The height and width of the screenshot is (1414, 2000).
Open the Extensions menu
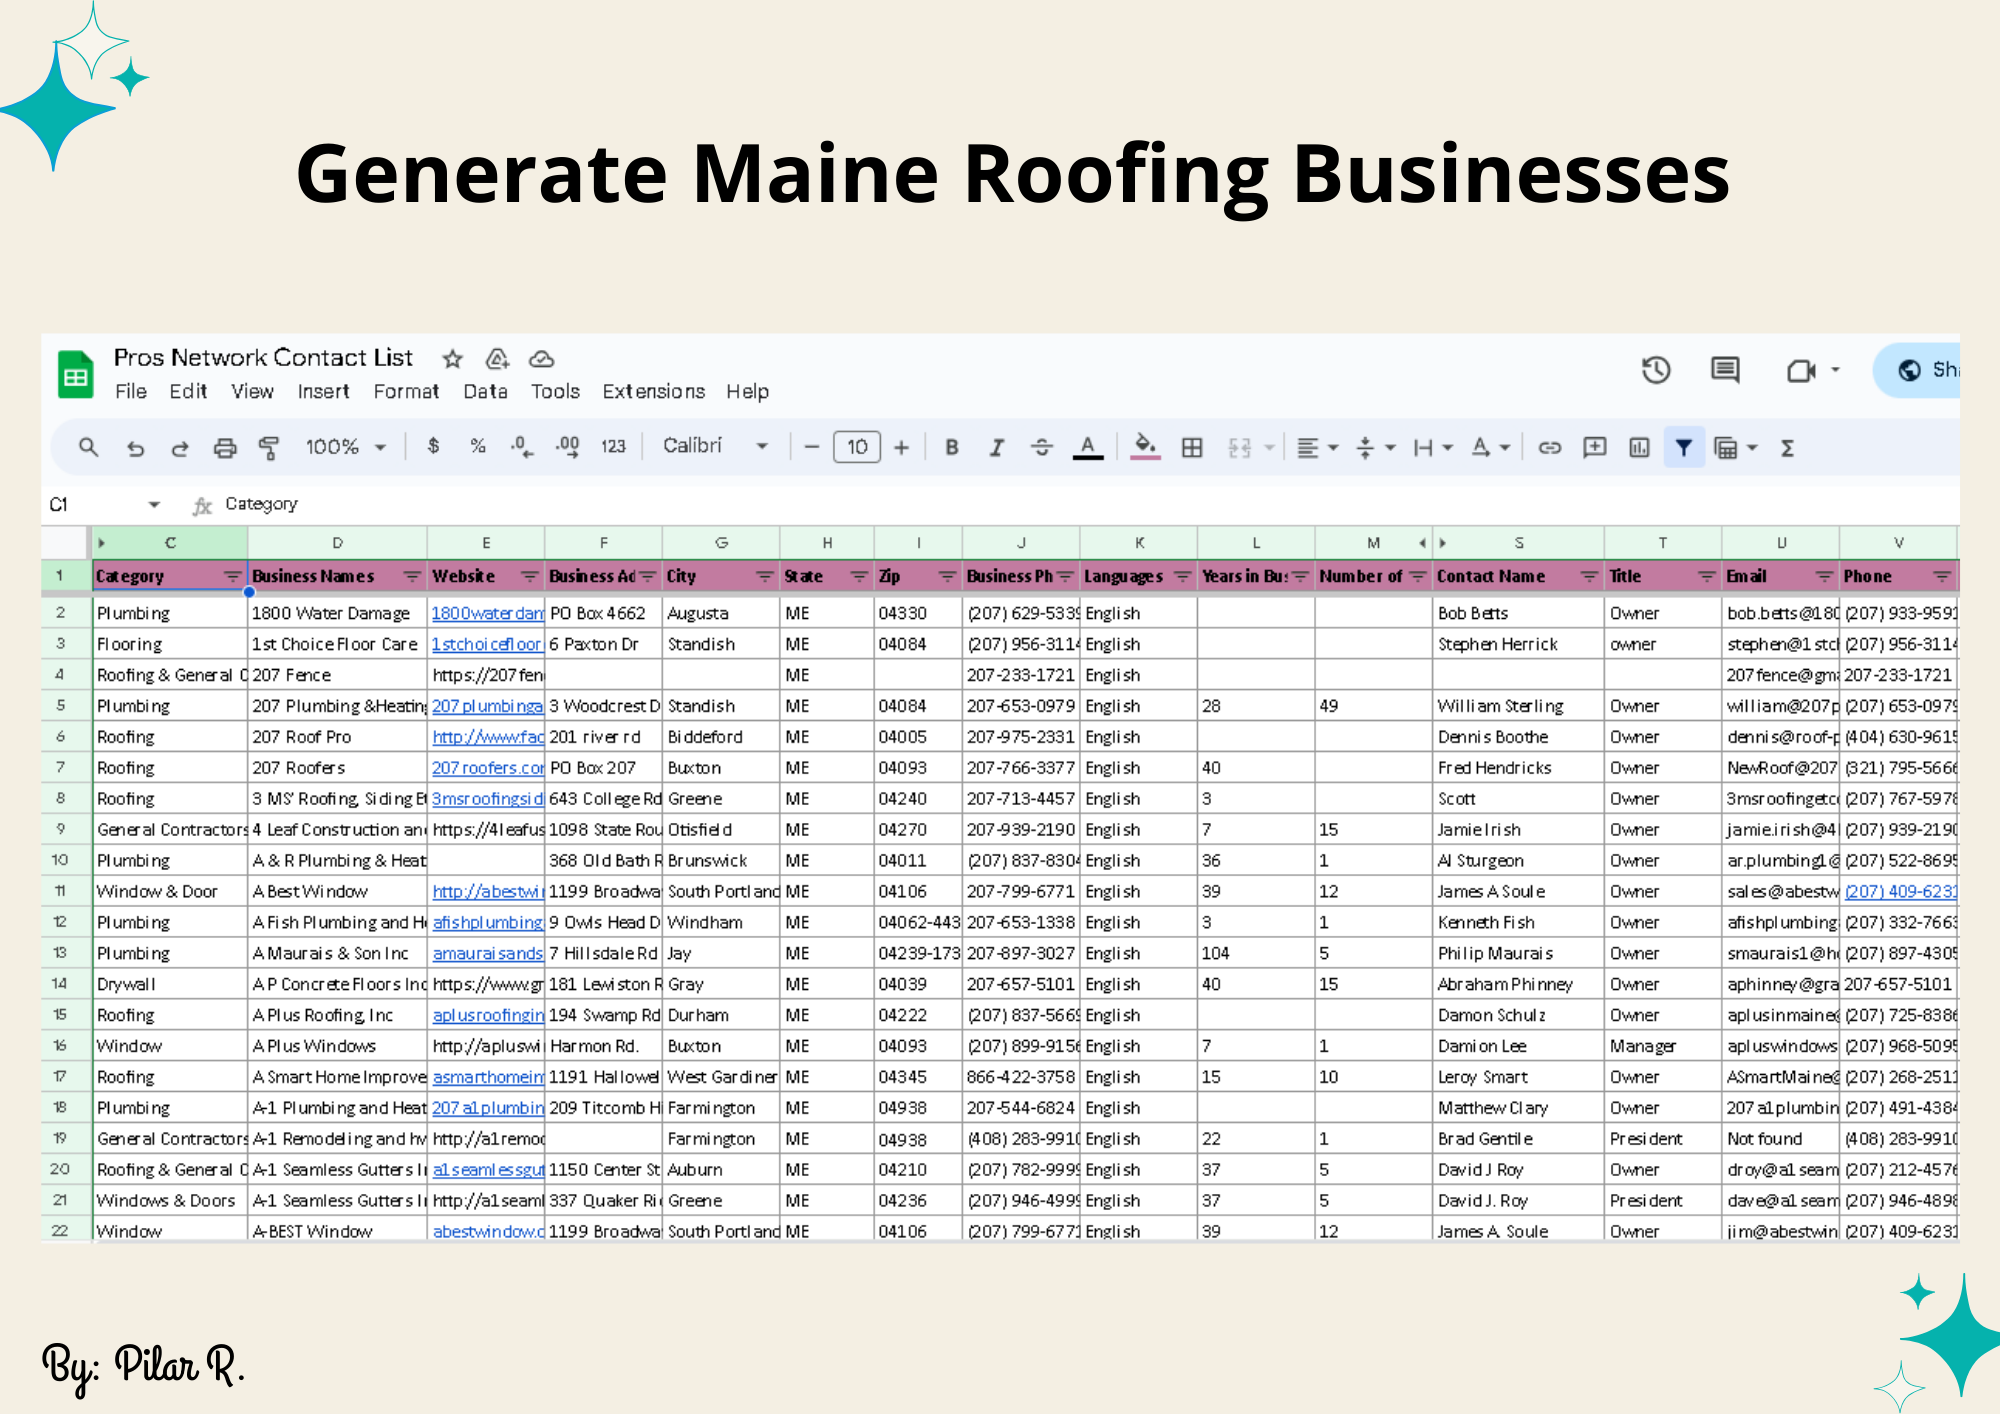coord(653,391)
